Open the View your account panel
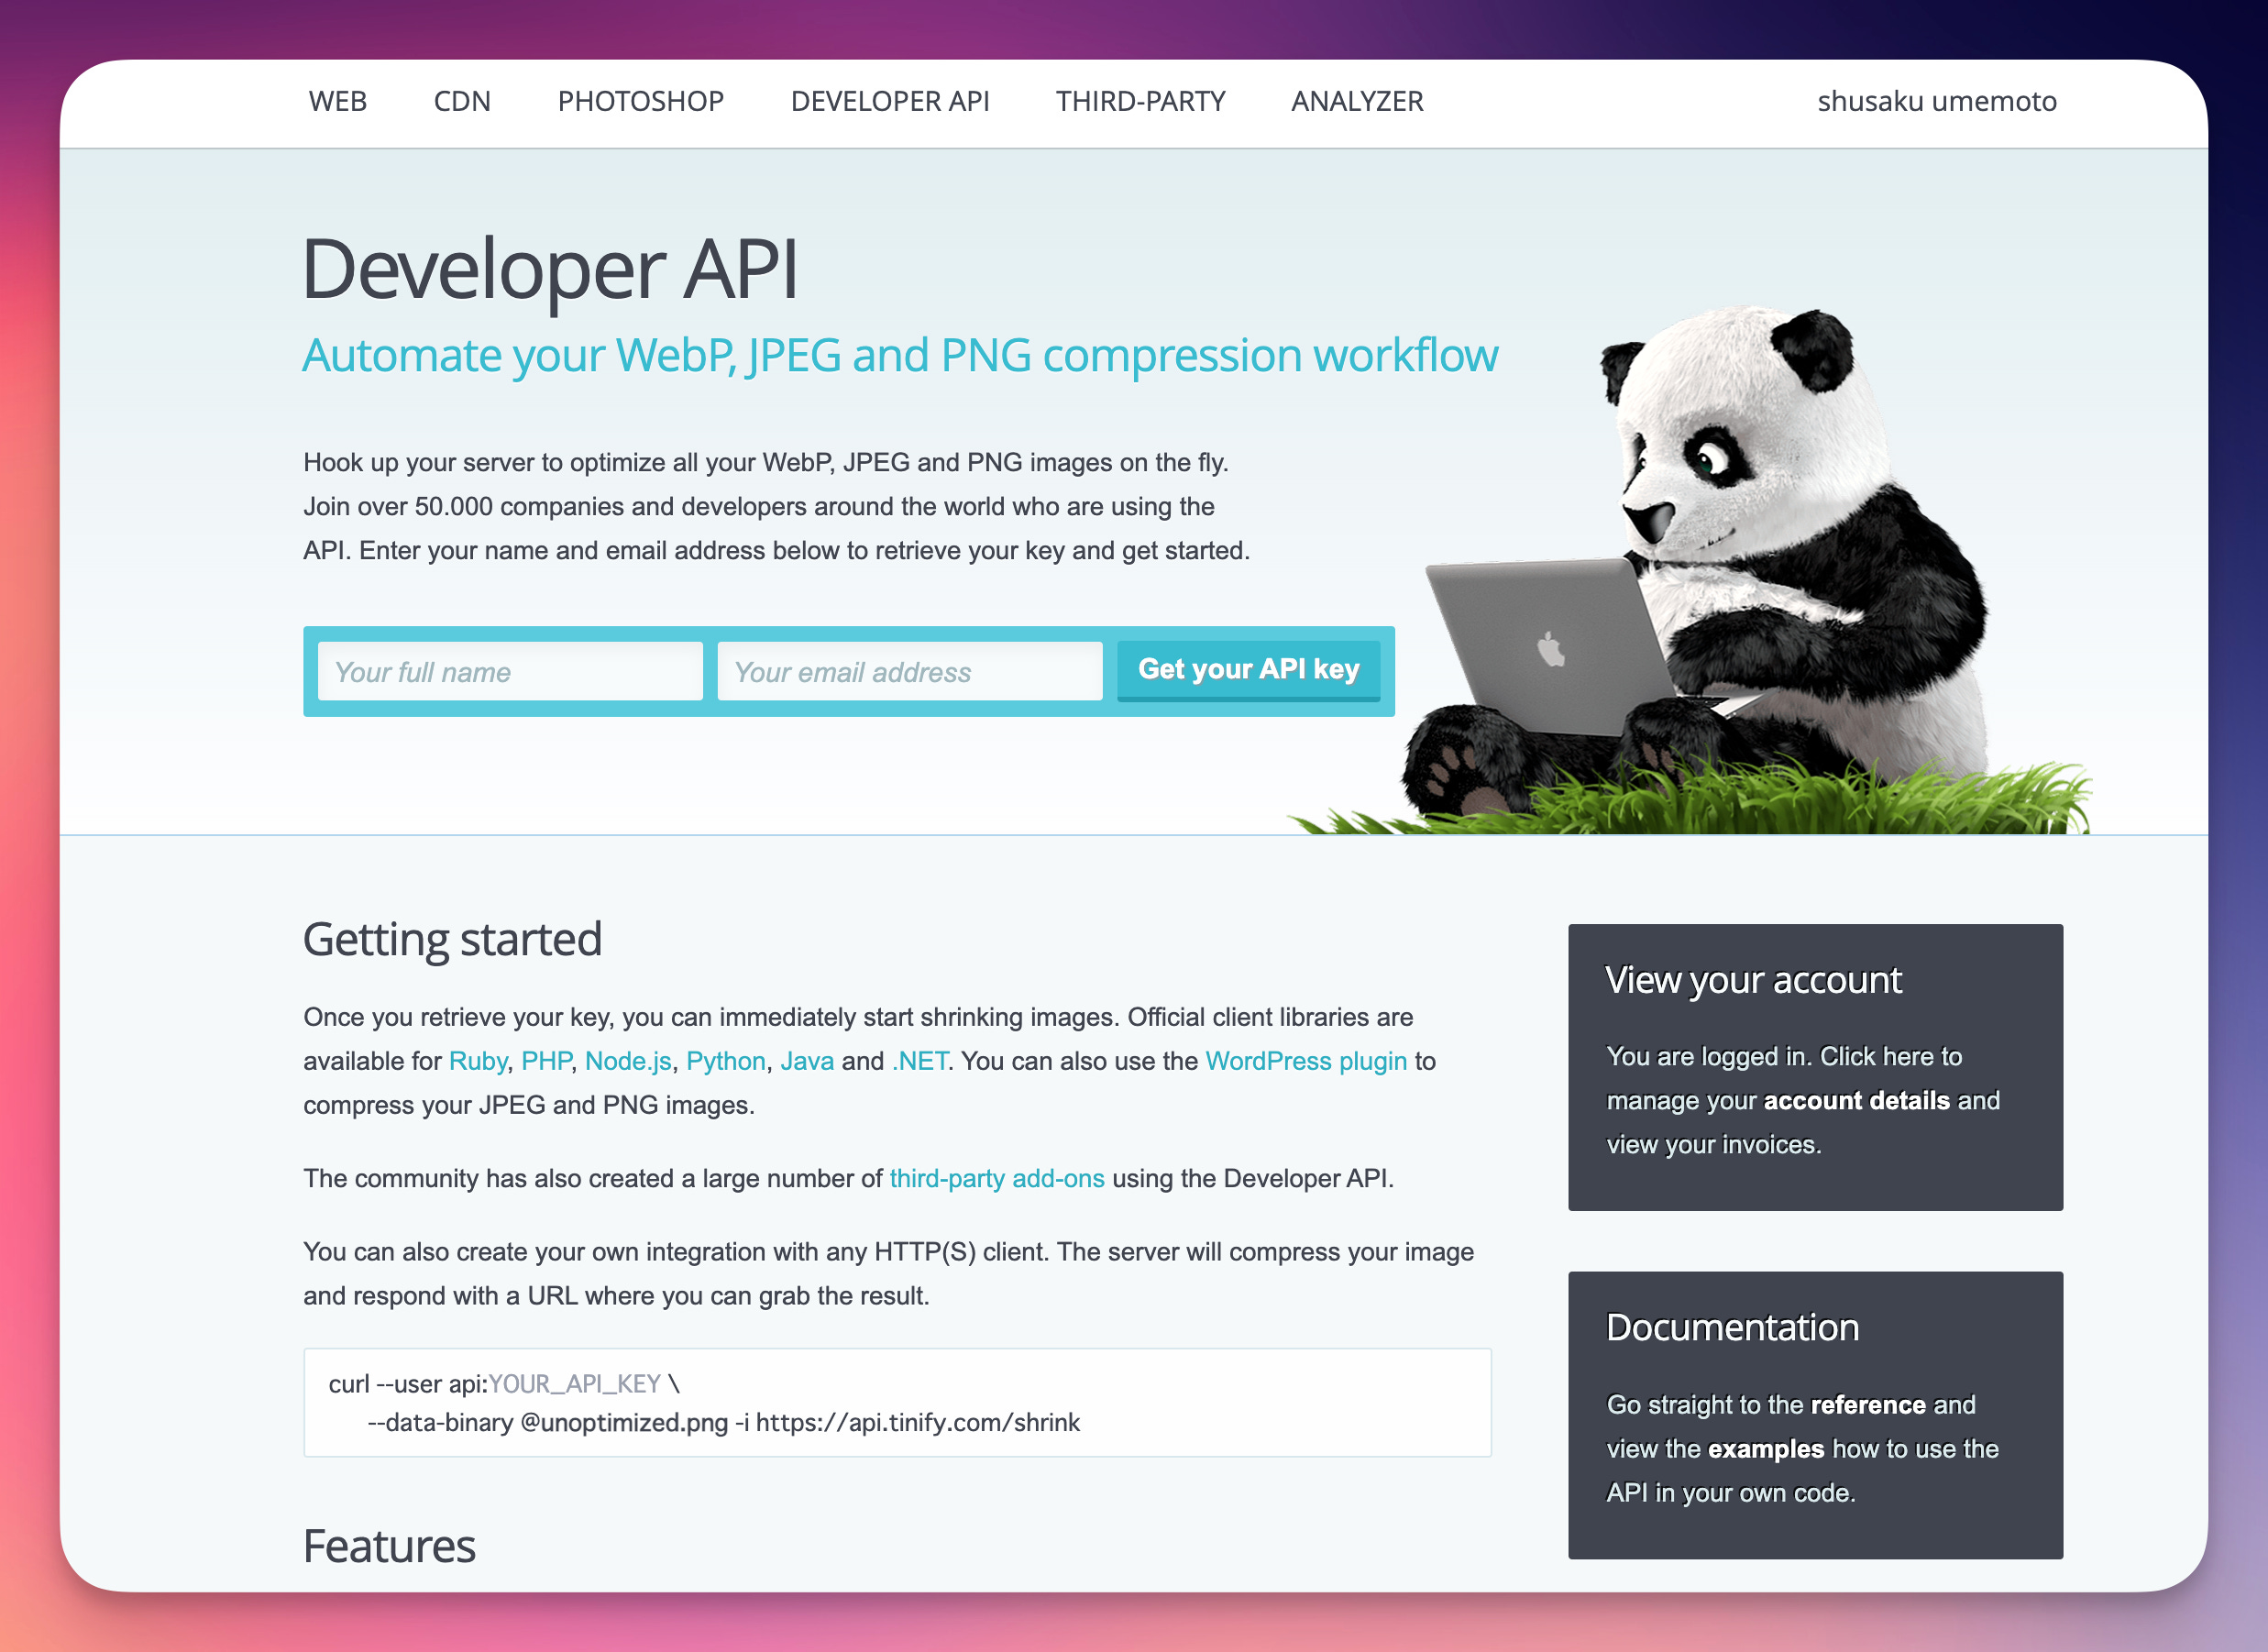Viewport: 2268px width, 1652px height. pyautogui.click(x=1815, y=1067)
